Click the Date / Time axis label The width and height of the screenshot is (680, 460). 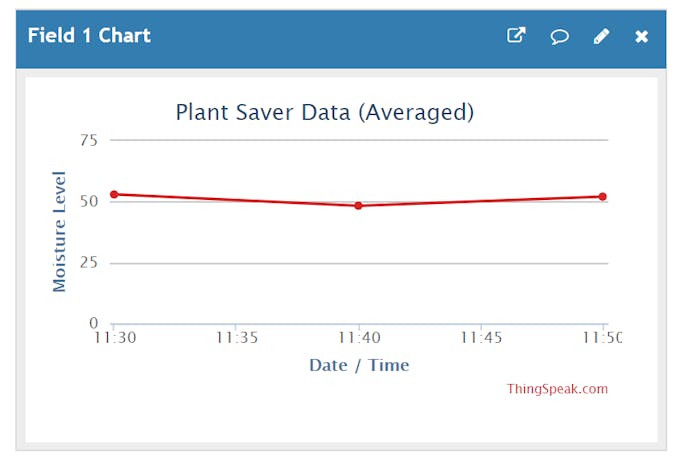pyautogui.click(x=359, y=365)
